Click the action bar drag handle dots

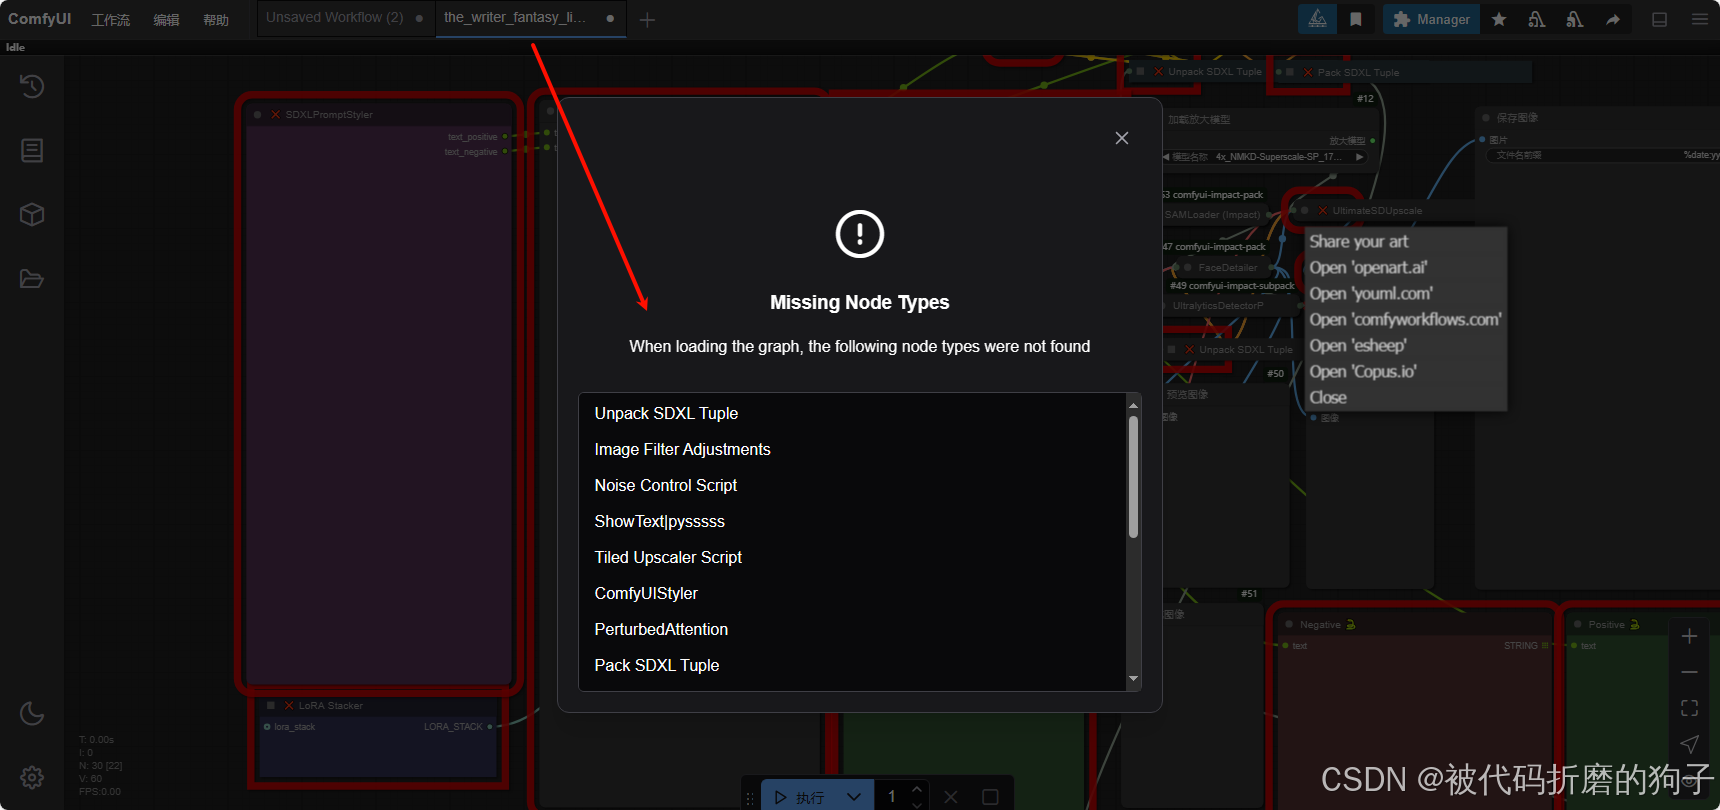750,798
